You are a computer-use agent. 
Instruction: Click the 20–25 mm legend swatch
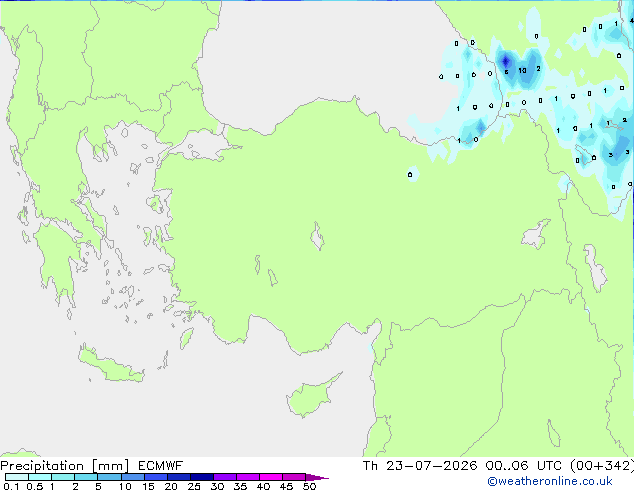178,477
